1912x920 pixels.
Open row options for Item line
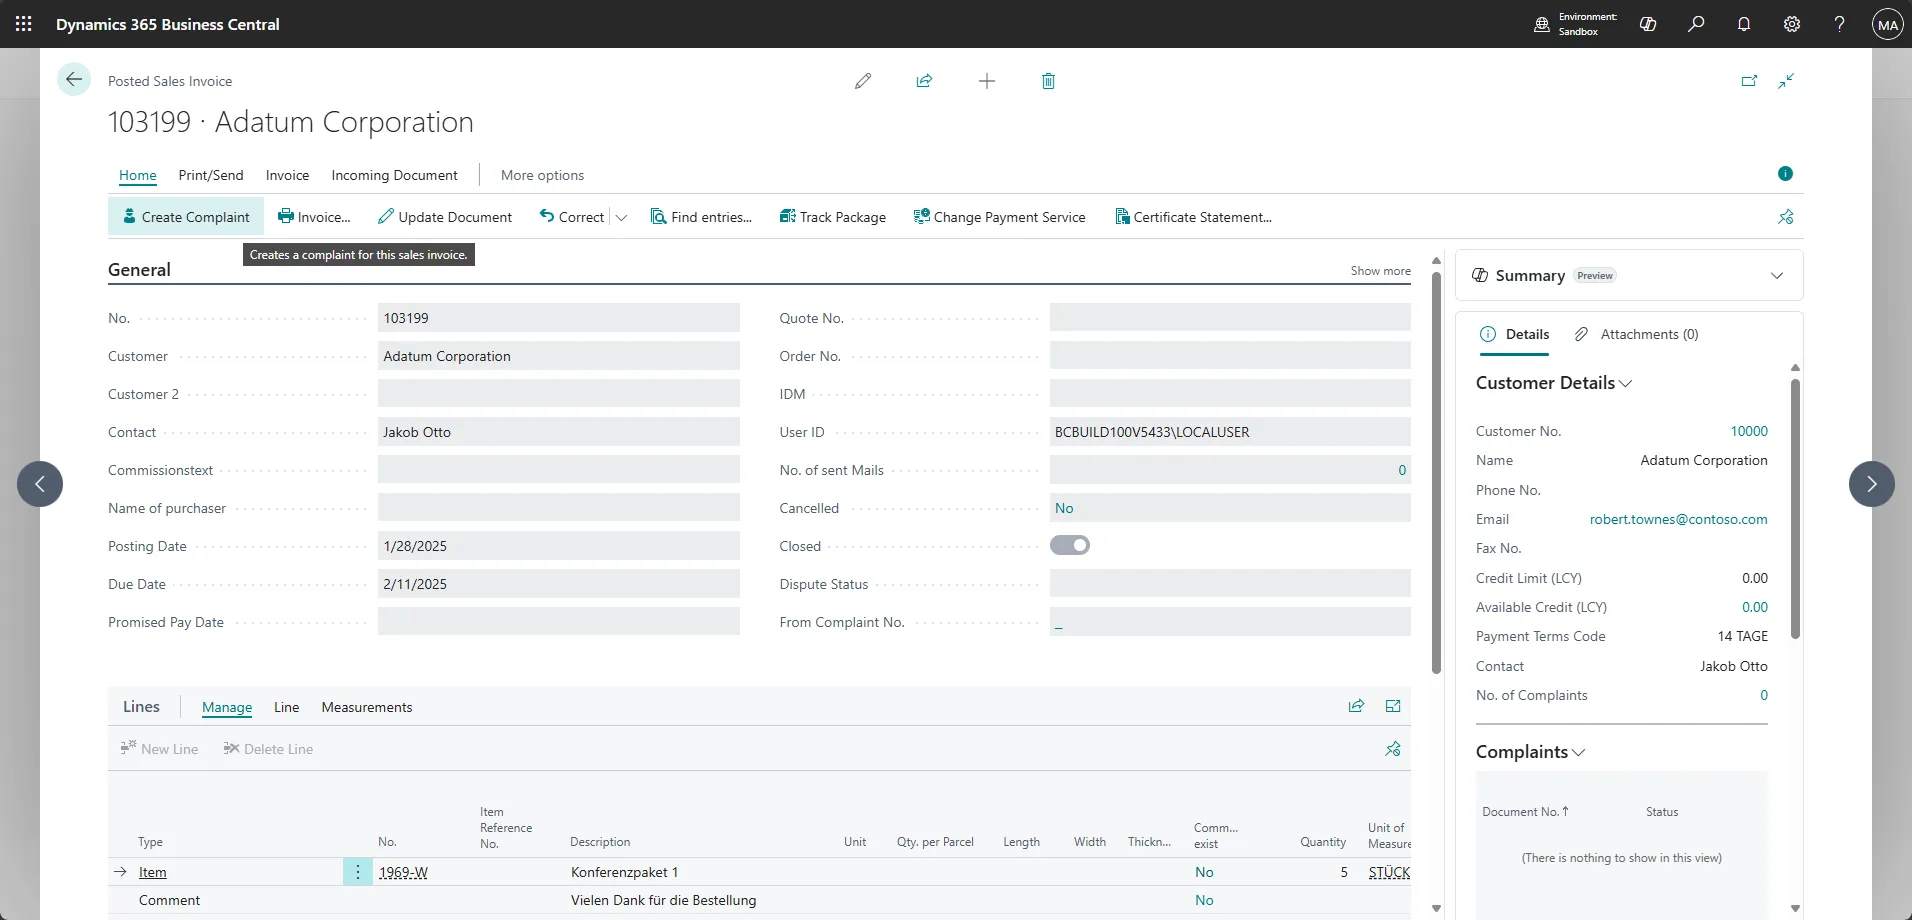(x=358, y=872)
